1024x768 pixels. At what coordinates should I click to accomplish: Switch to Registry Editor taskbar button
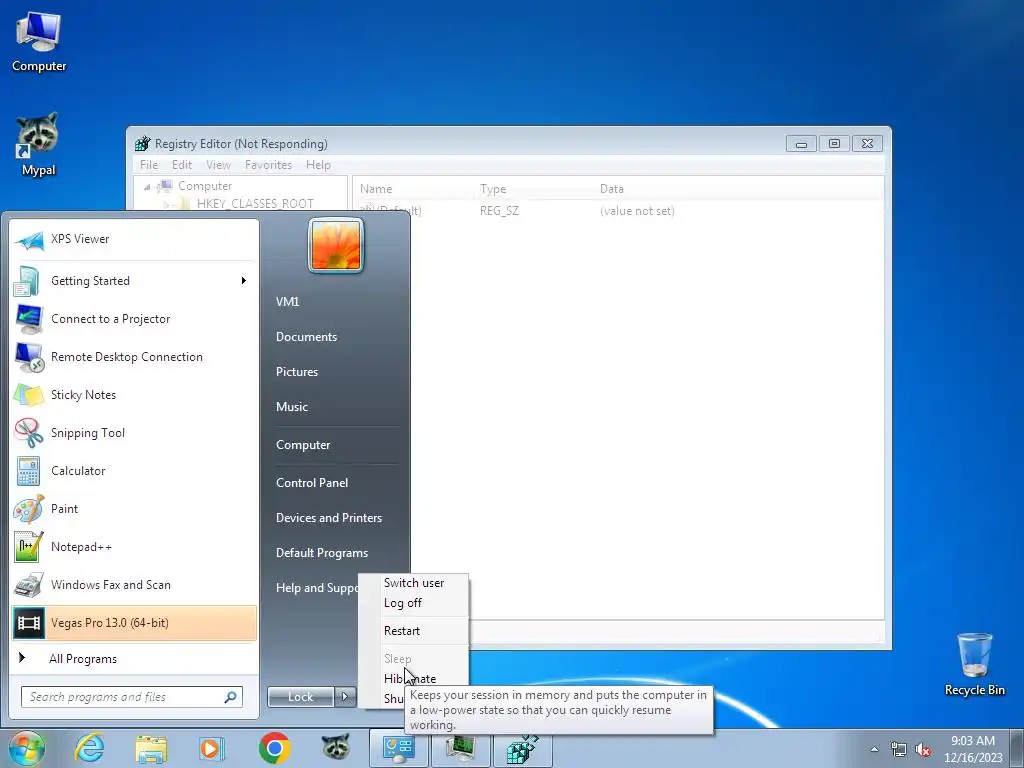[522, 748]
